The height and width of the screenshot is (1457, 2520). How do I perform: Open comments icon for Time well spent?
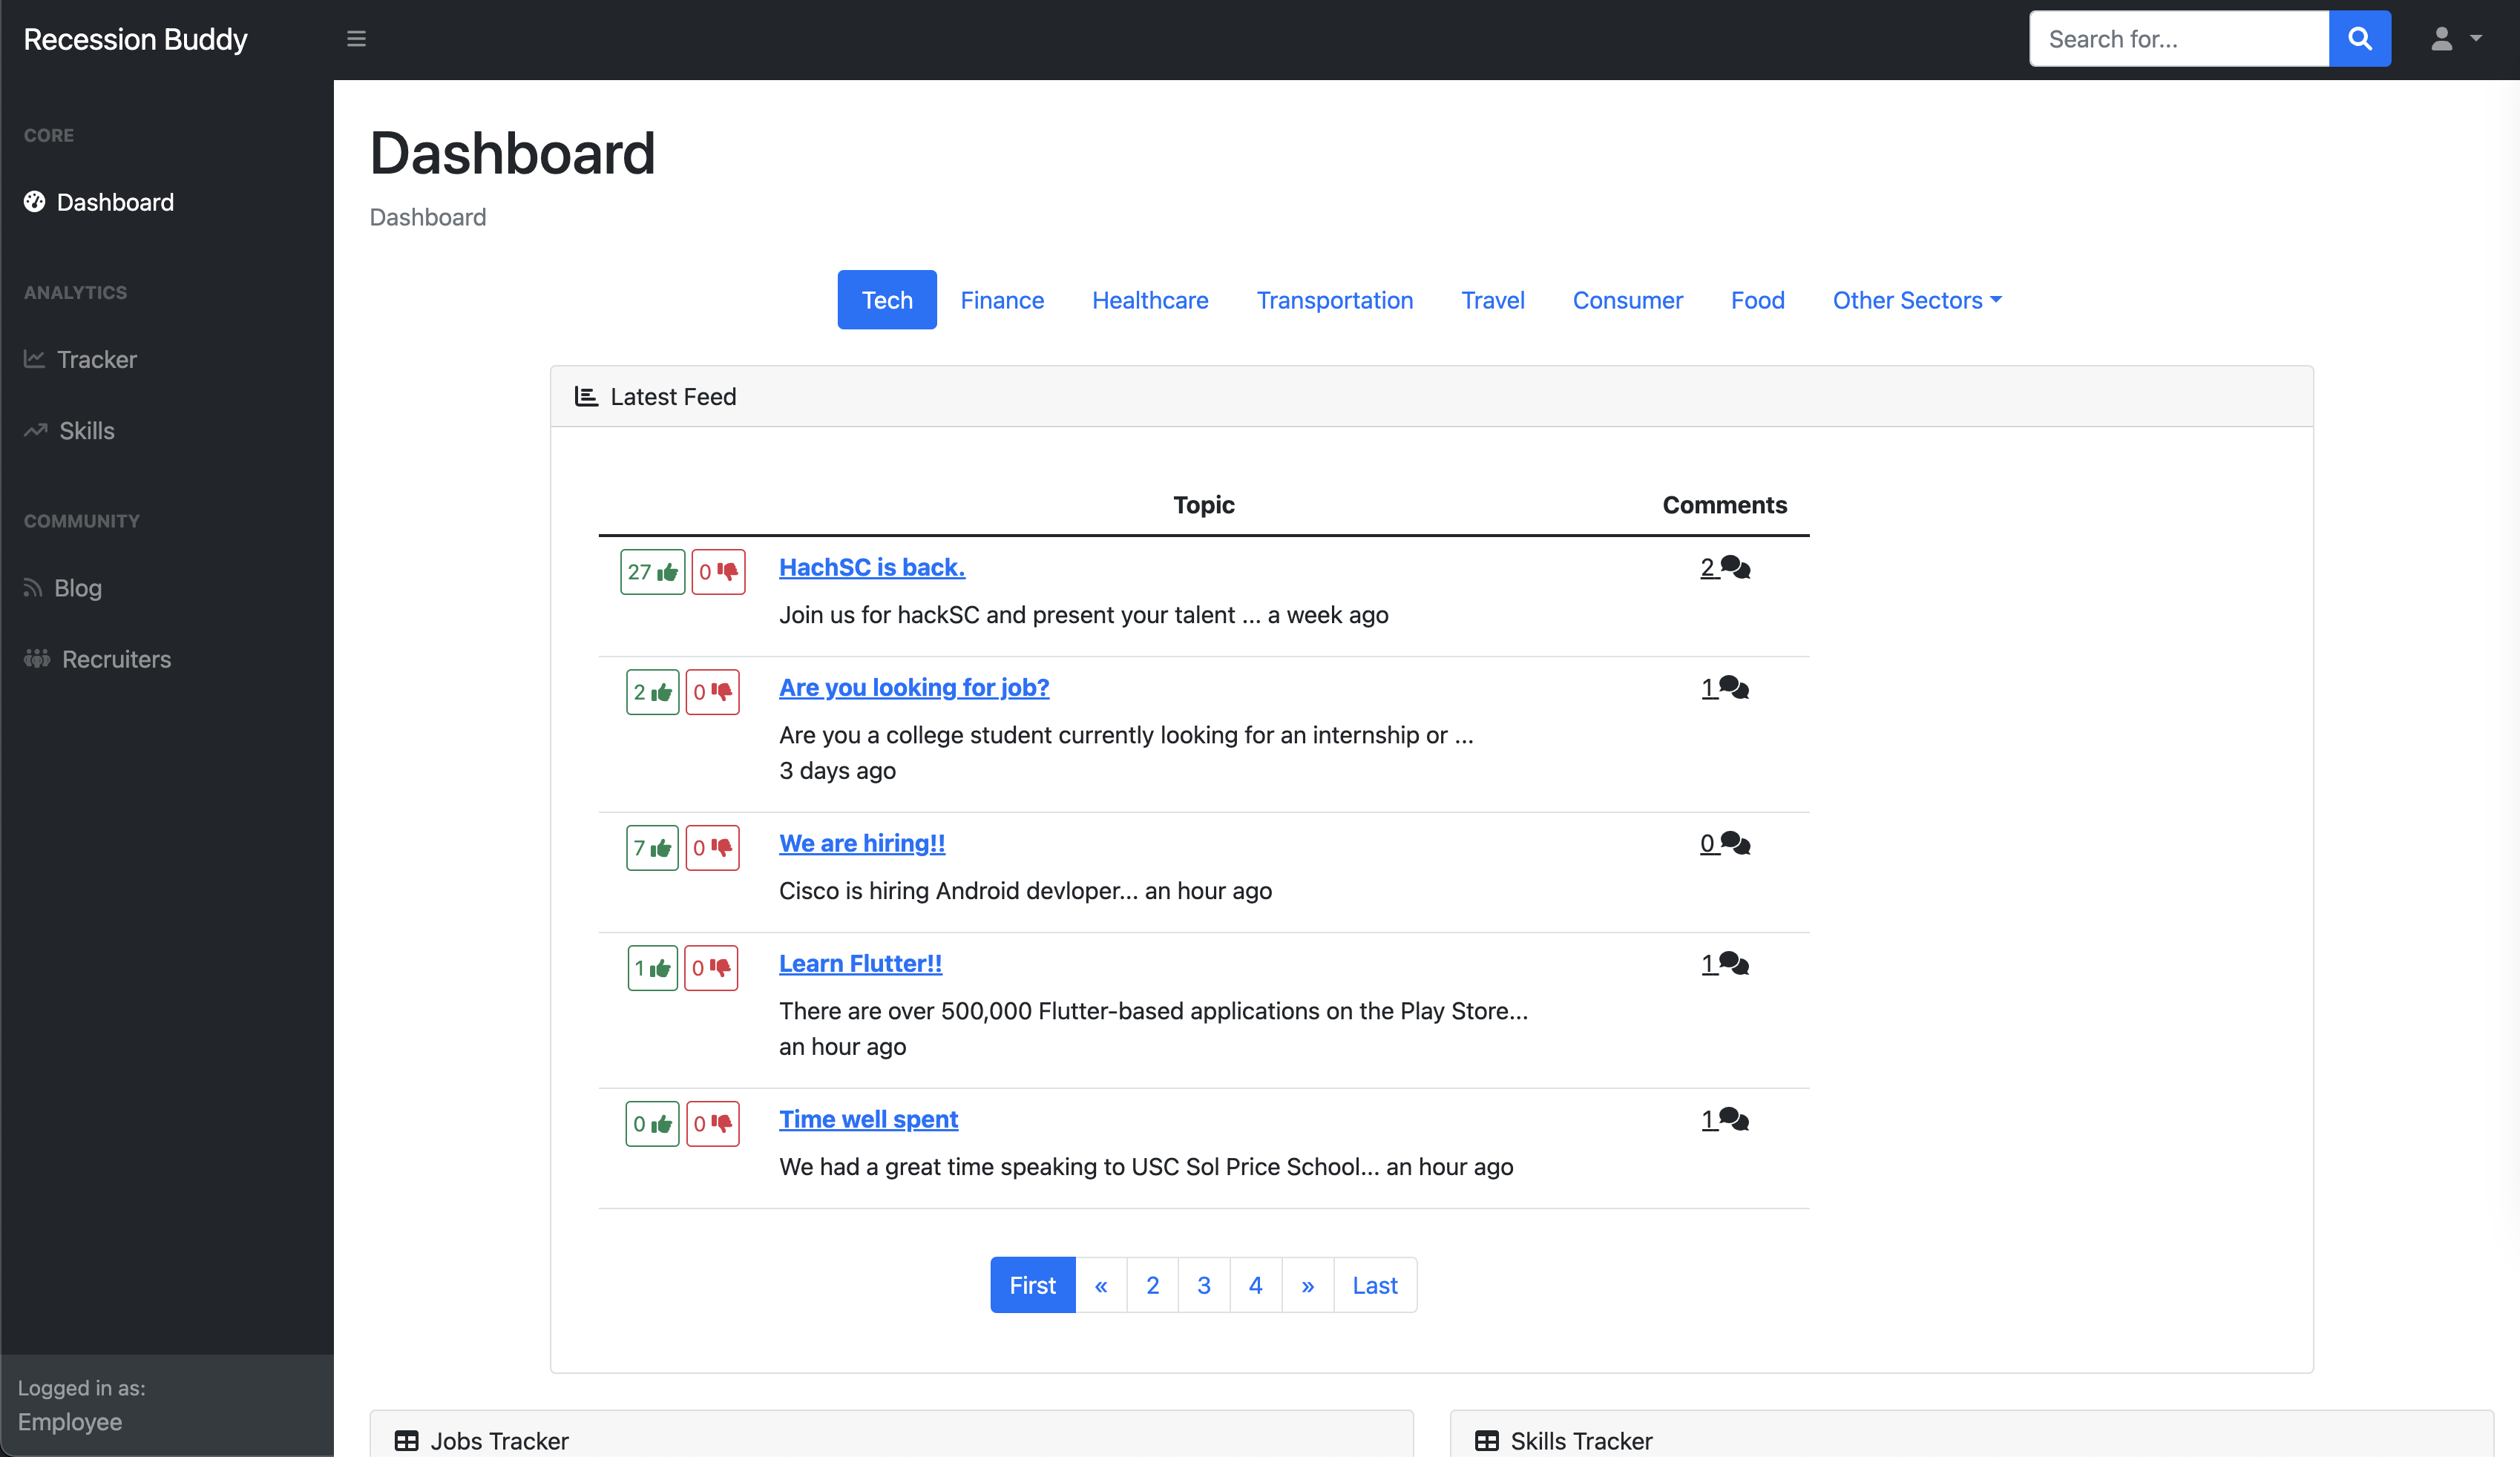coord(1734,1120)
